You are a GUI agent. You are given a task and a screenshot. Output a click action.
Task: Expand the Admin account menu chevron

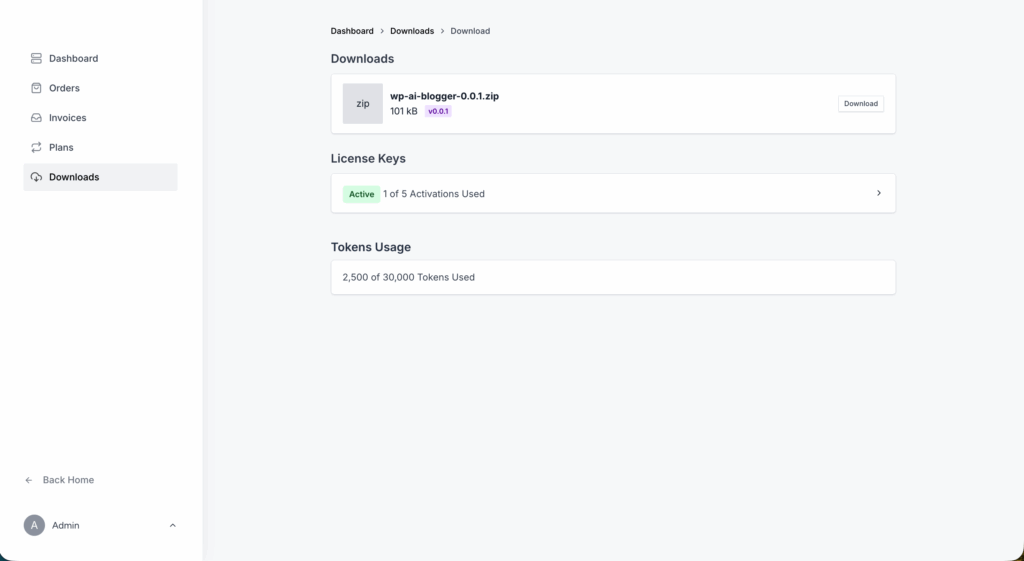pyautogui.click(x=172, y=525)
